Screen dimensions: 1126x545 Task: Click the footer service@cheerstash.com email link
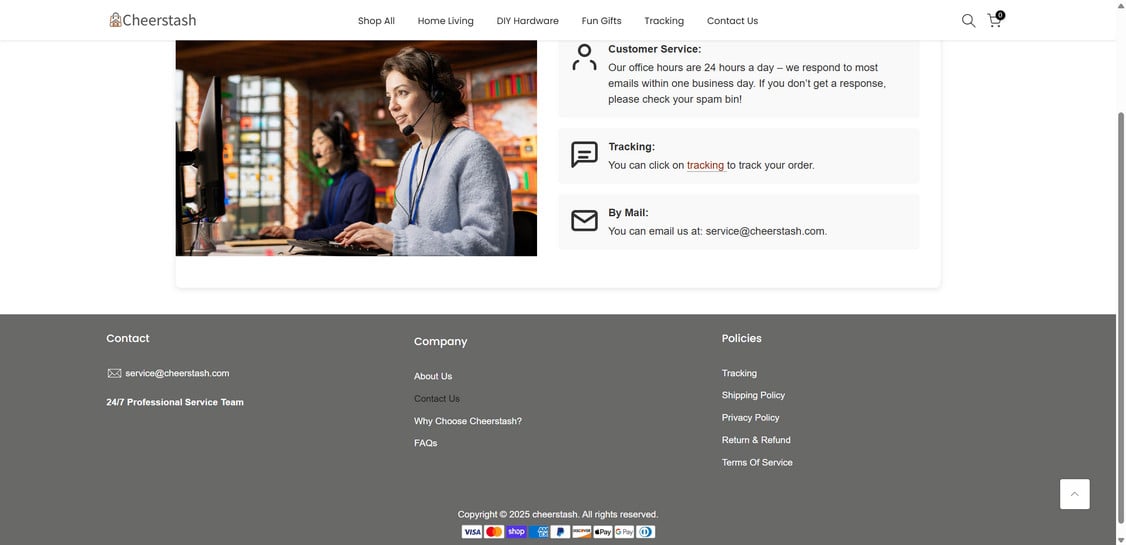point(177,373)
